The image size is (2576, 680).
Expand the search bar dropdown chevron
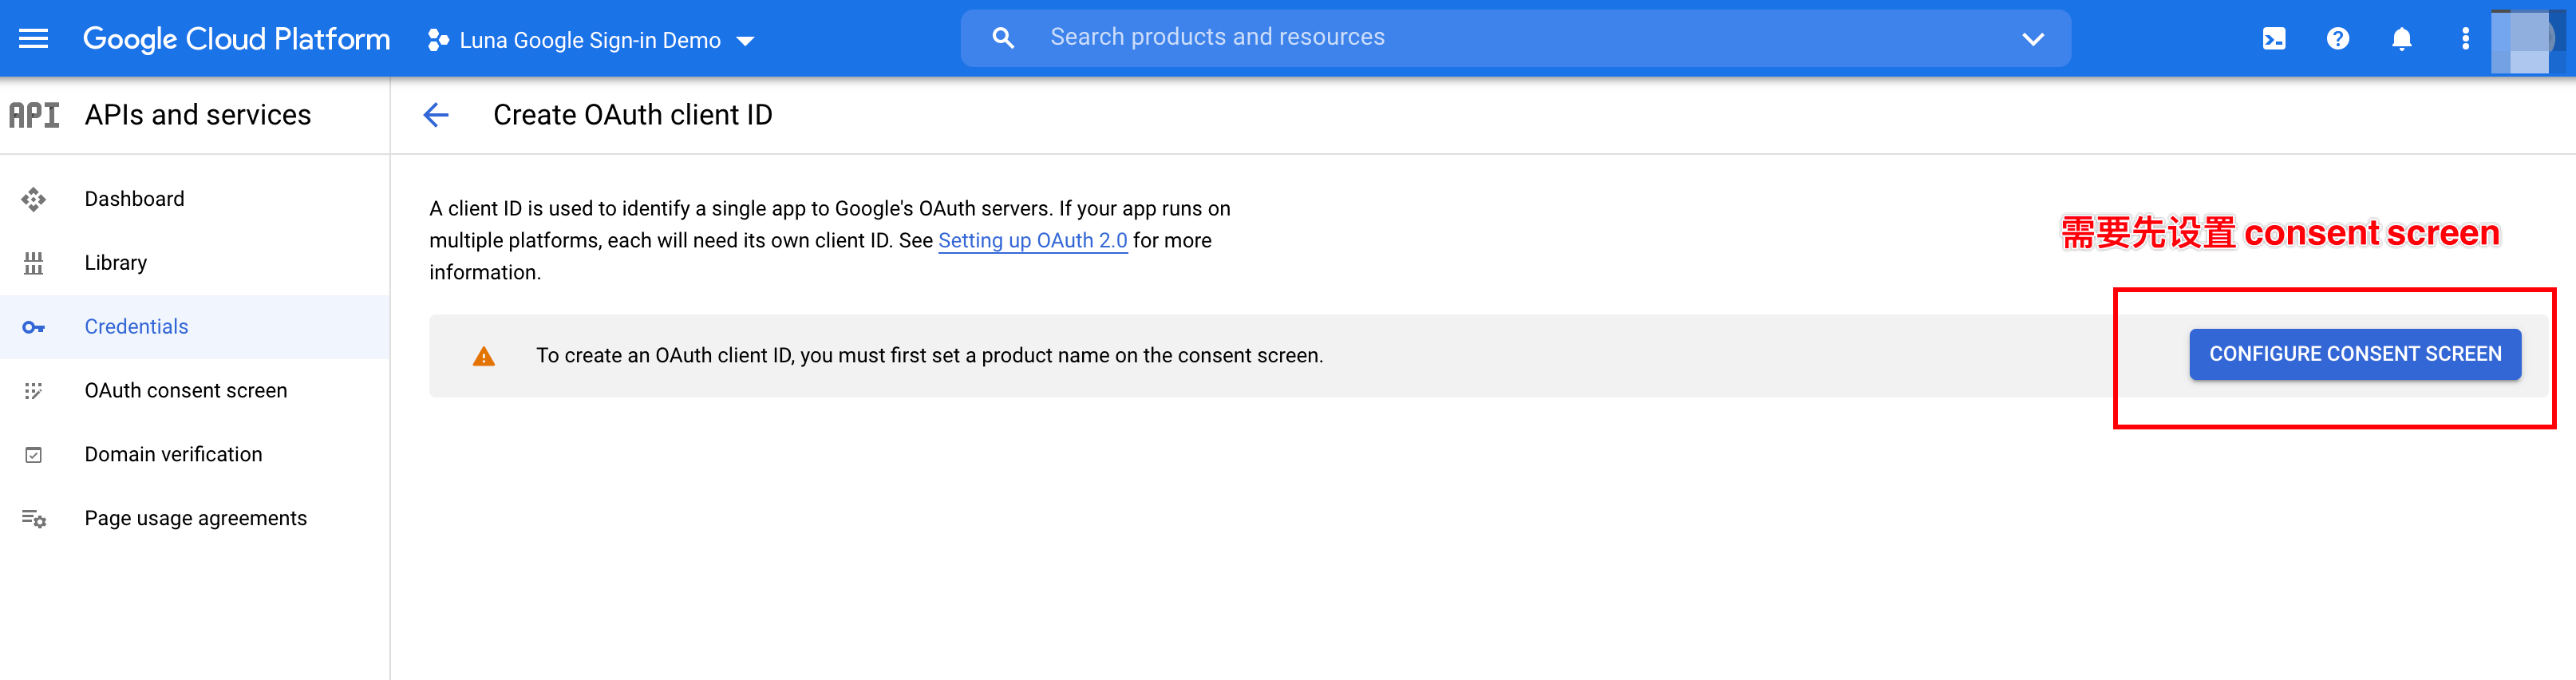2033,39
